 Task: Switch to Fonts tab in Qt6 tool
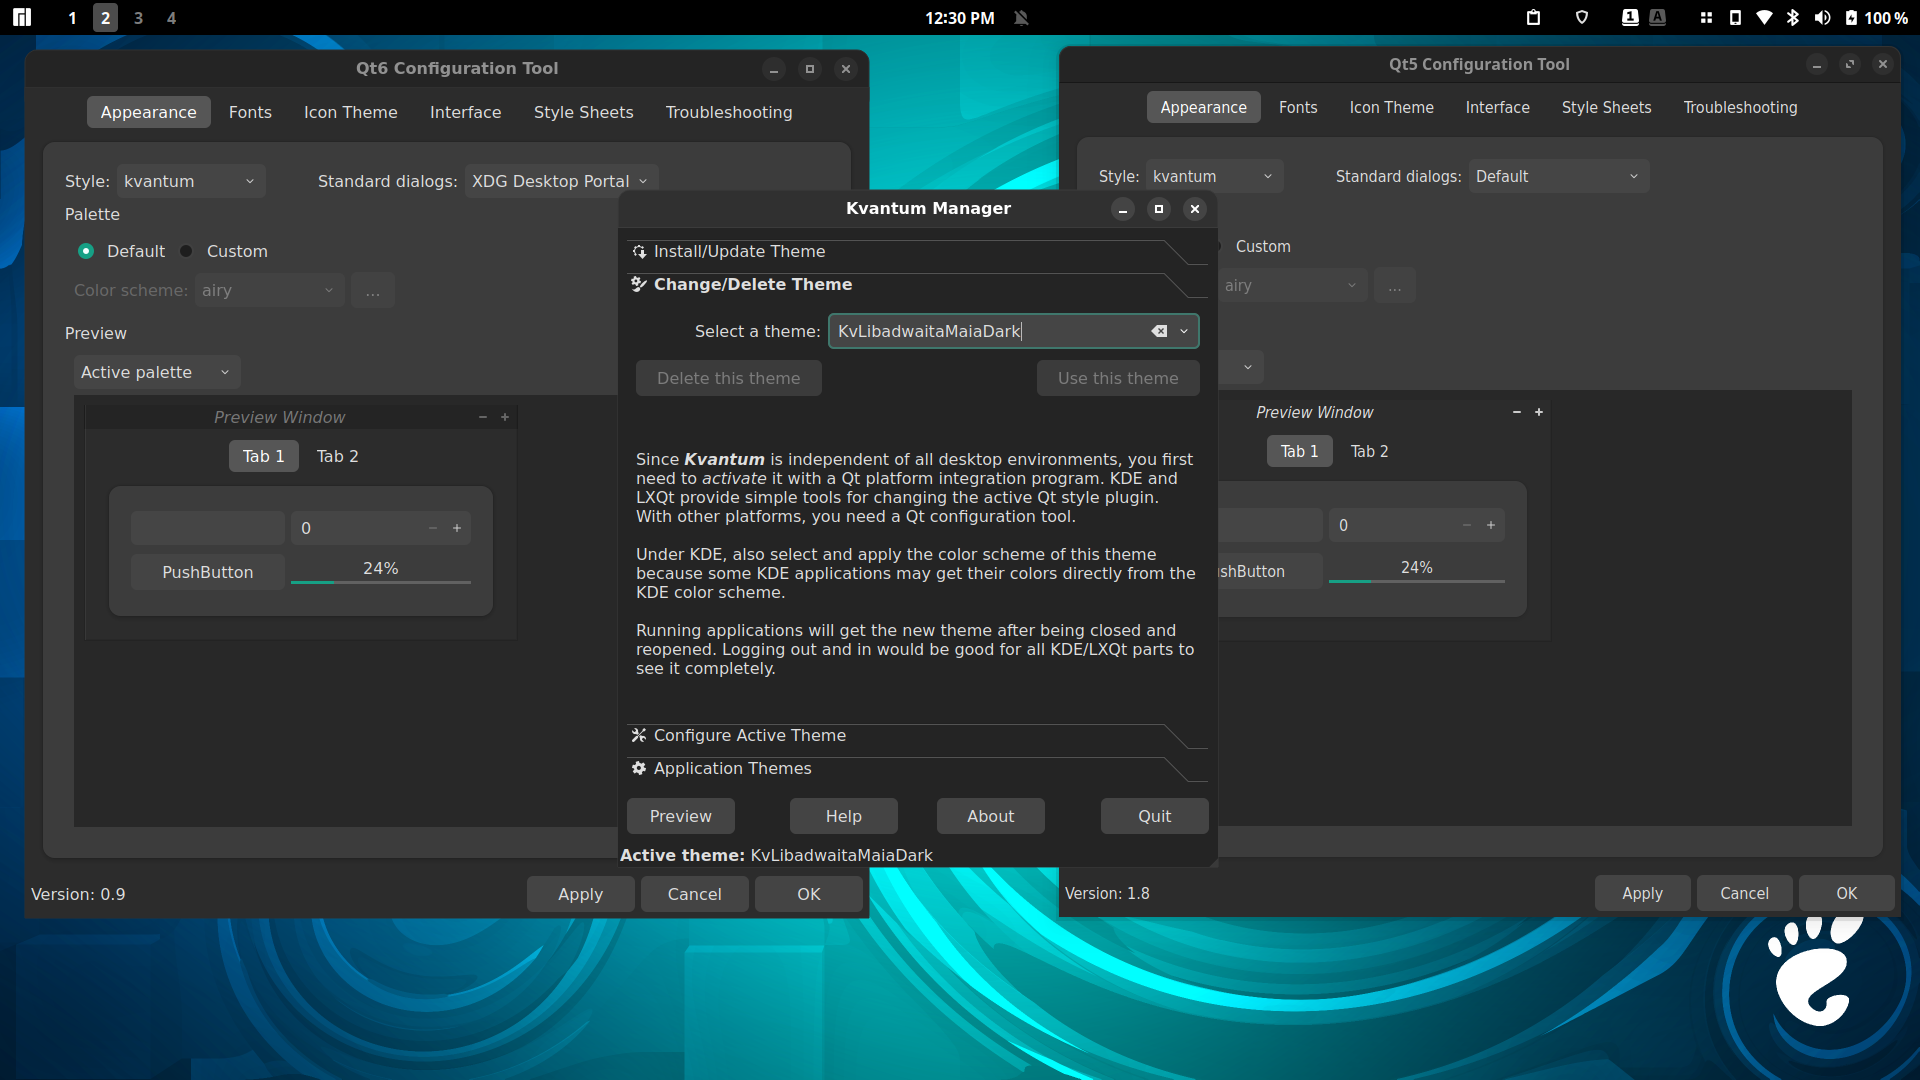pos(250,112)
